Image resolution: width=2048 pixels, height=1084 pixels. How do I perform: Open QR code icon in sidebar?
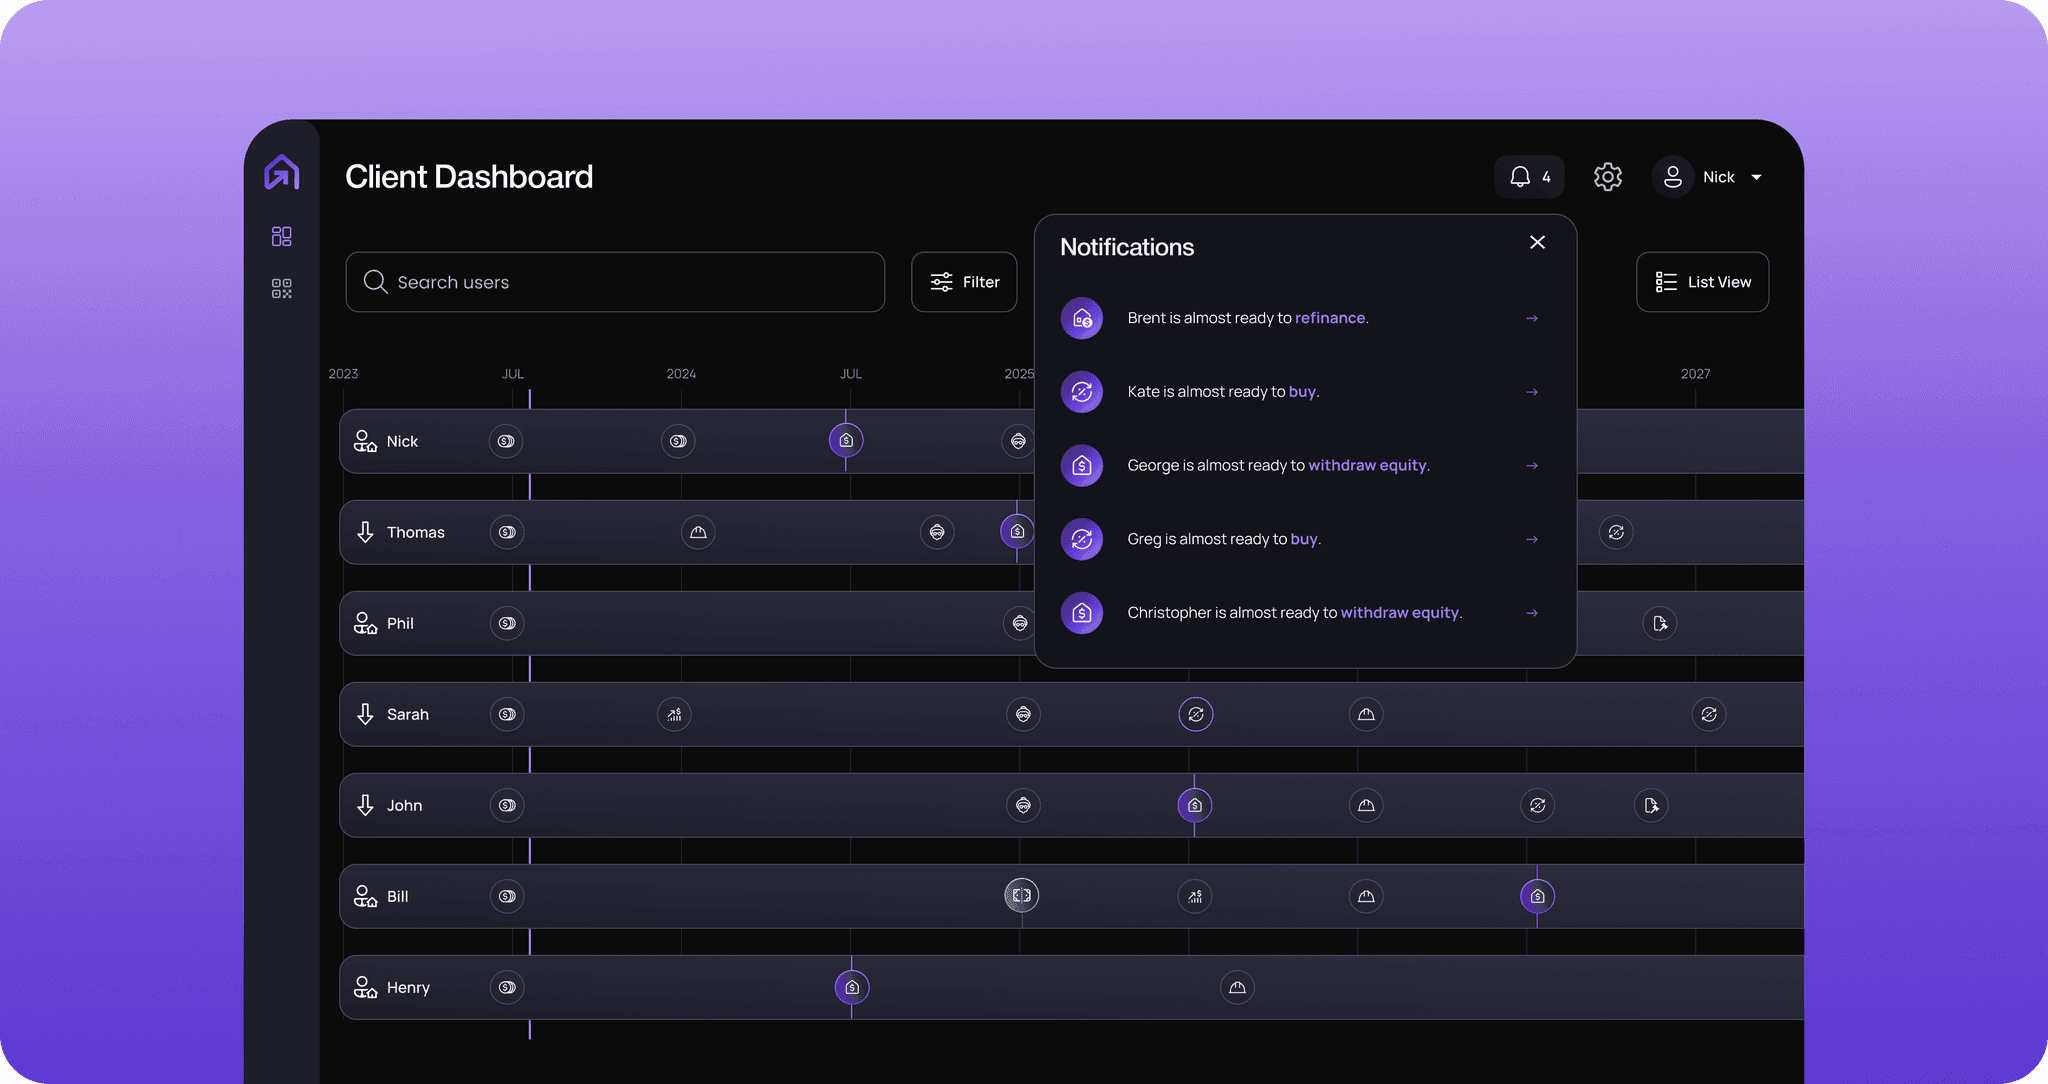coord(282,289)
